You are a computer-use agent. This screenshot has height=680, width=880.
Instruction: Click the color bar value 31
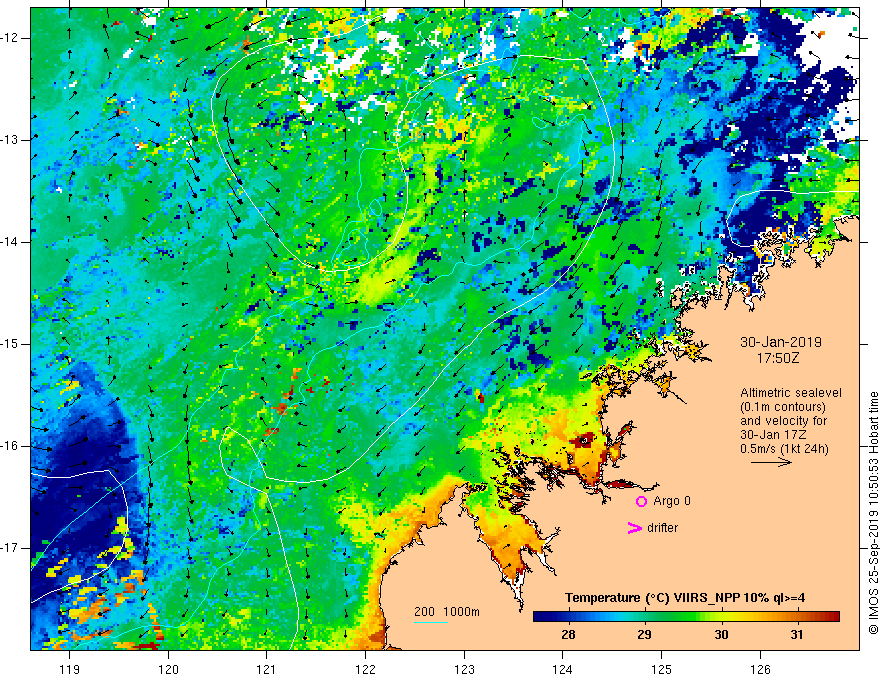[796, 635]
